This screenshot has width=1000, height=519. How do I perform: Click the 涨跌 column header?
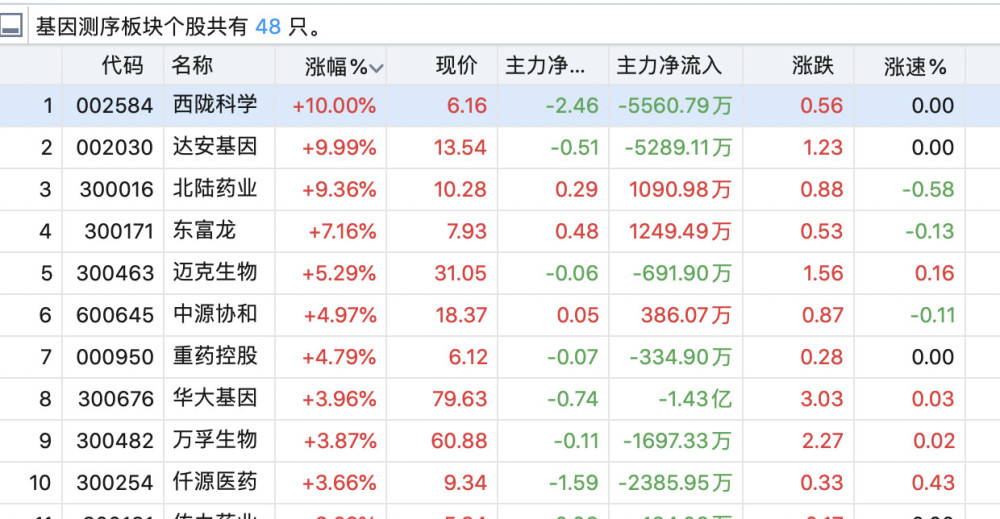[x=812, y=66]
